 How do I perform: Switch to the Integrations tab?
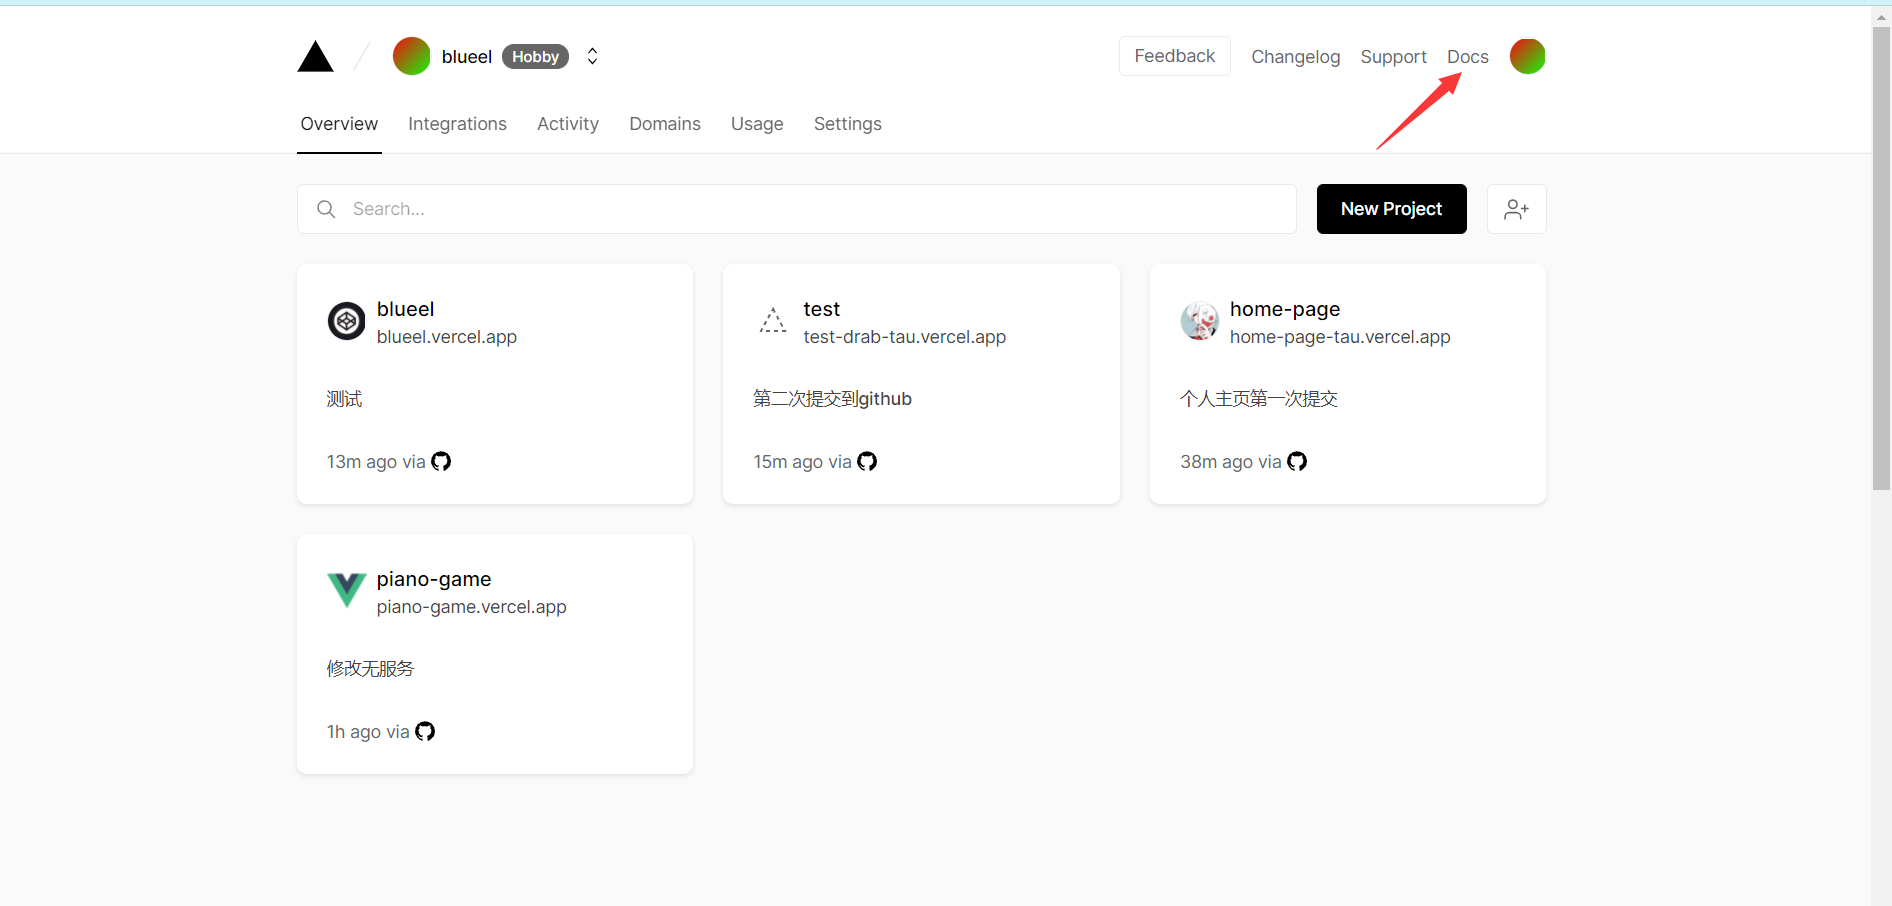tap(457, 124)
